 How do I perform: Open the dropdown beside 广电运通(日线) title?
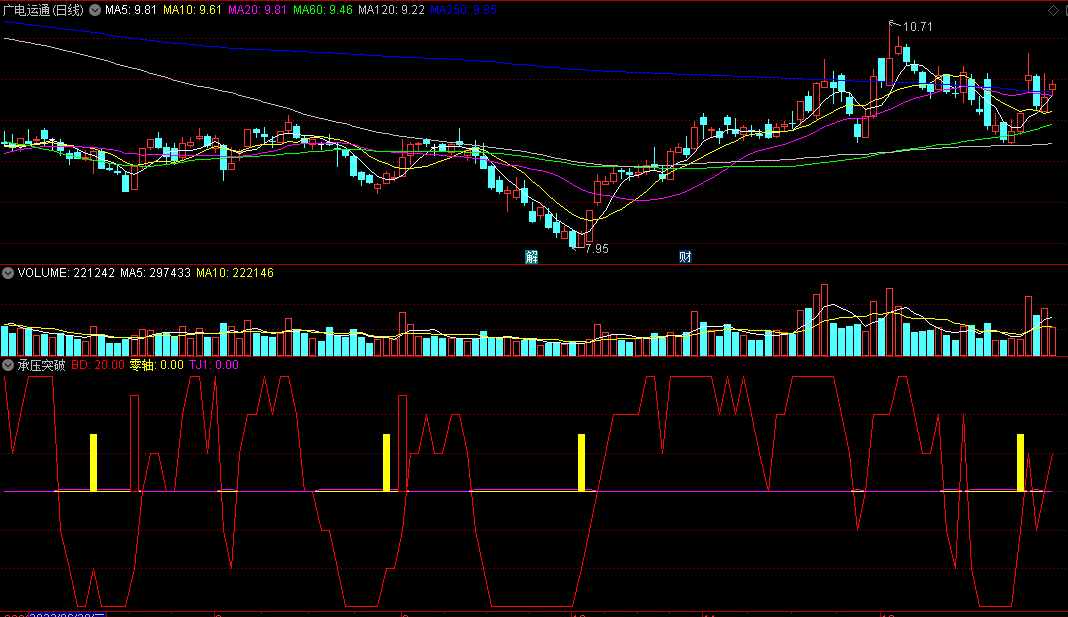(x=95, y=10)
